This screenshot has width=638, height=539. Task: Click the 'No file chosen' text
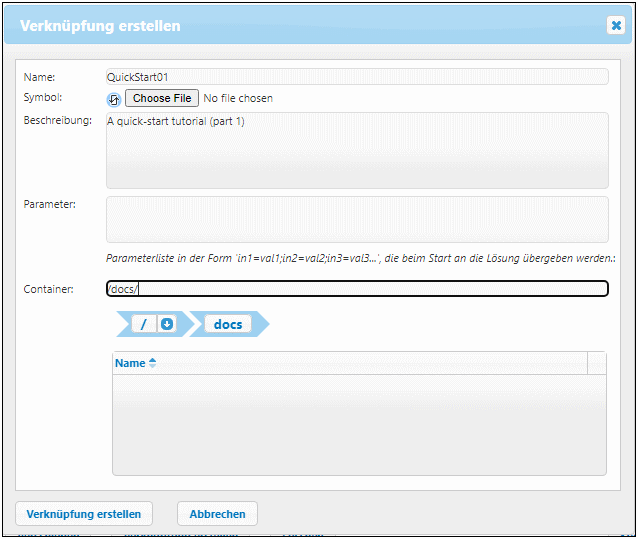[238, 99]
